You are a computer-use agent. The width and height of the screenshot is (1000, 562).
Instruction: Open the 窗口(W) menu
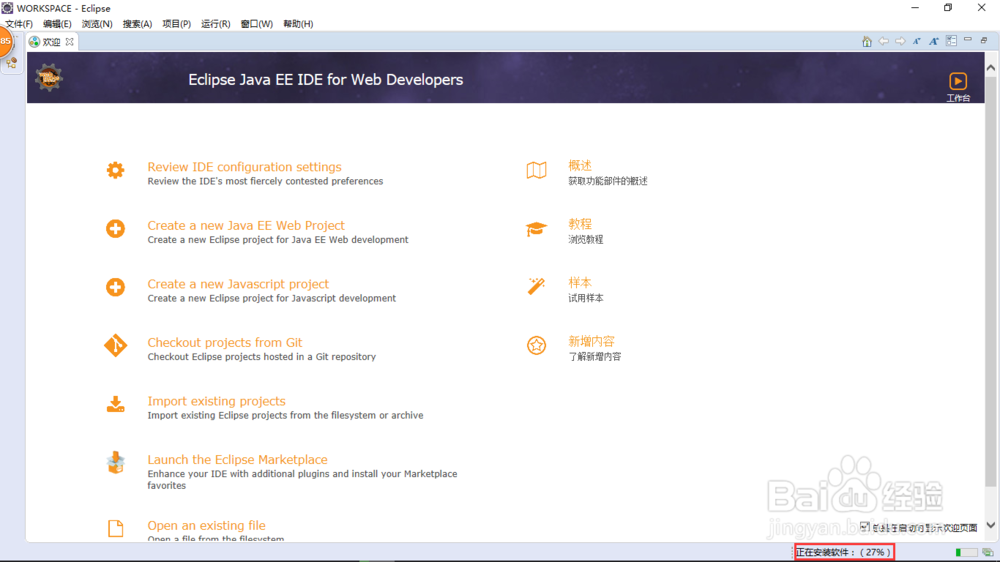[x=256, y=24]
